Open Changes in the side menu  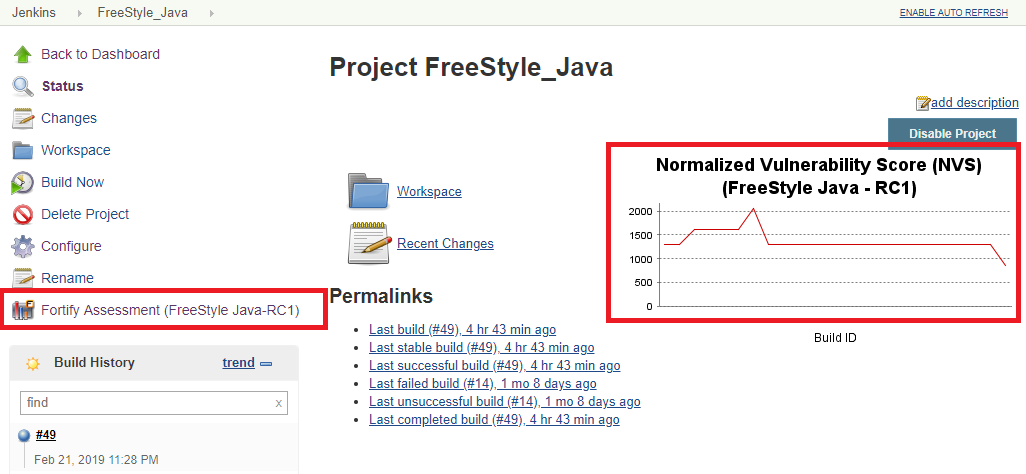(69, 118)
